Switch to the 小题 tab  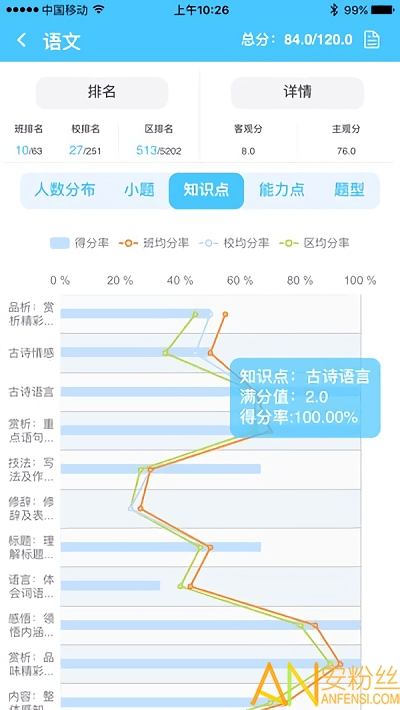(x=140, y=190)
